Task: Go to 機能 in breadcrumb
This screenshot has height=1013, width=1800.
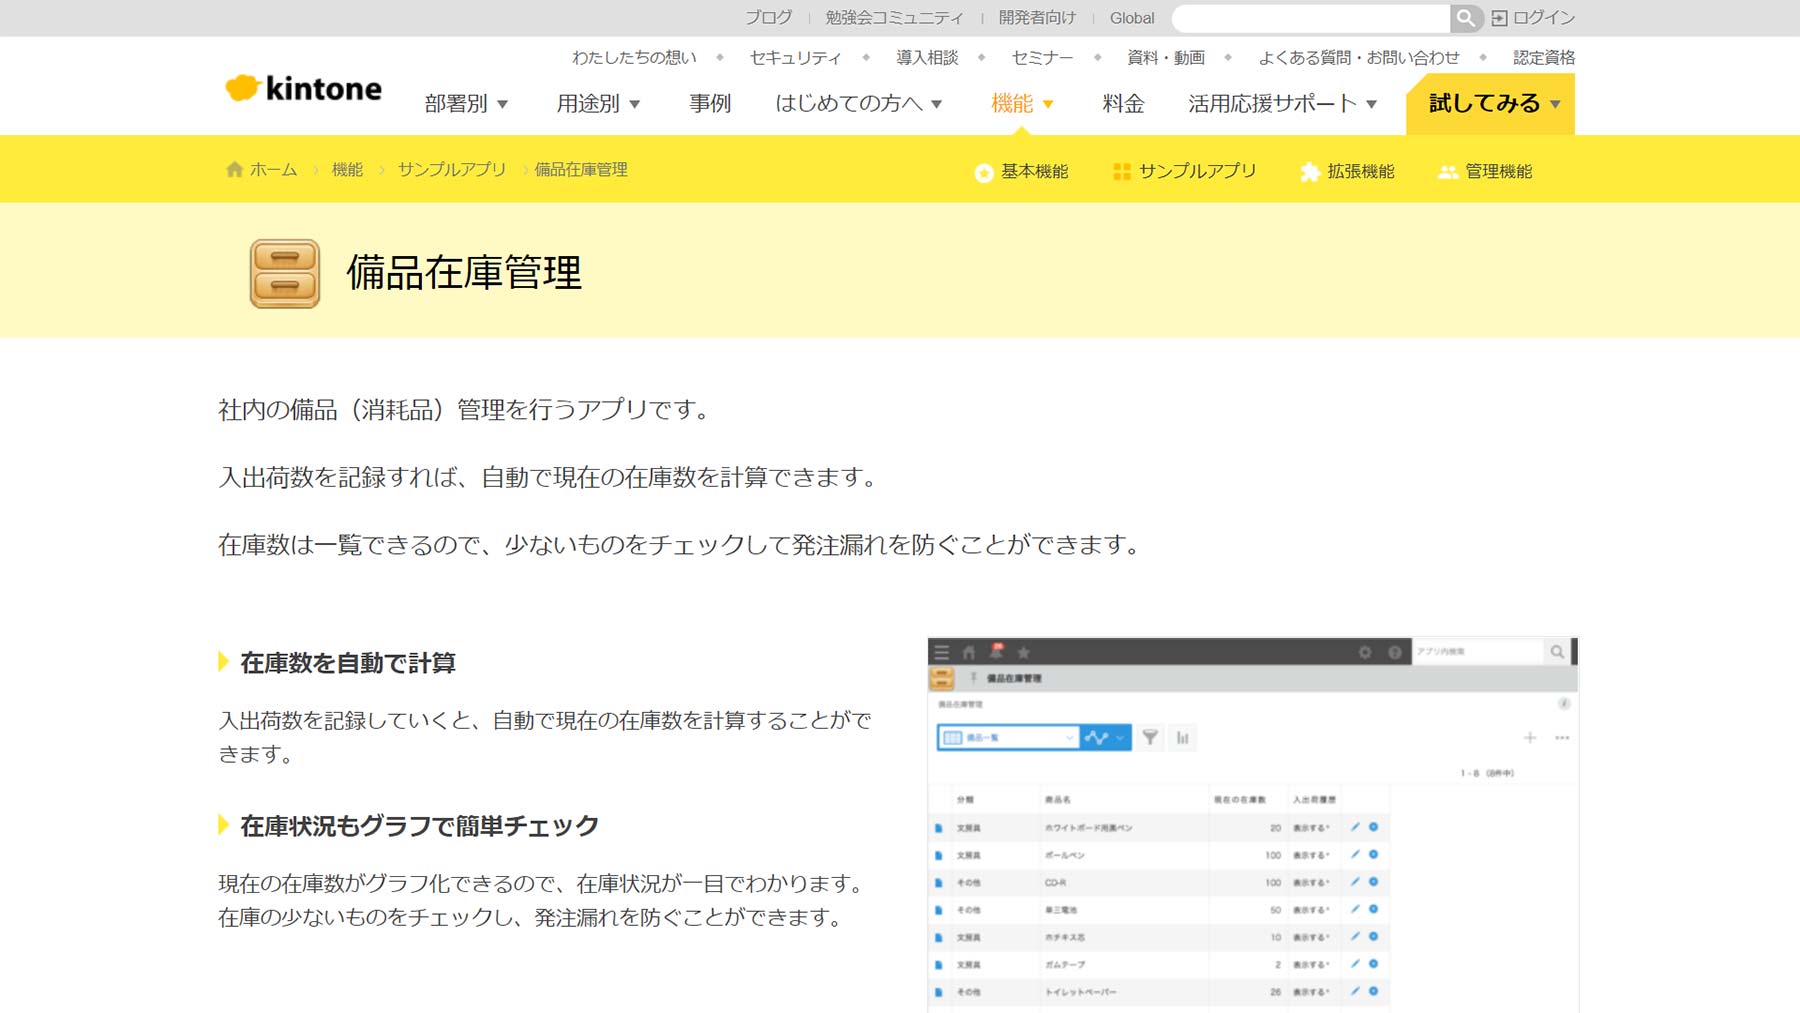Action: point(347,169)
